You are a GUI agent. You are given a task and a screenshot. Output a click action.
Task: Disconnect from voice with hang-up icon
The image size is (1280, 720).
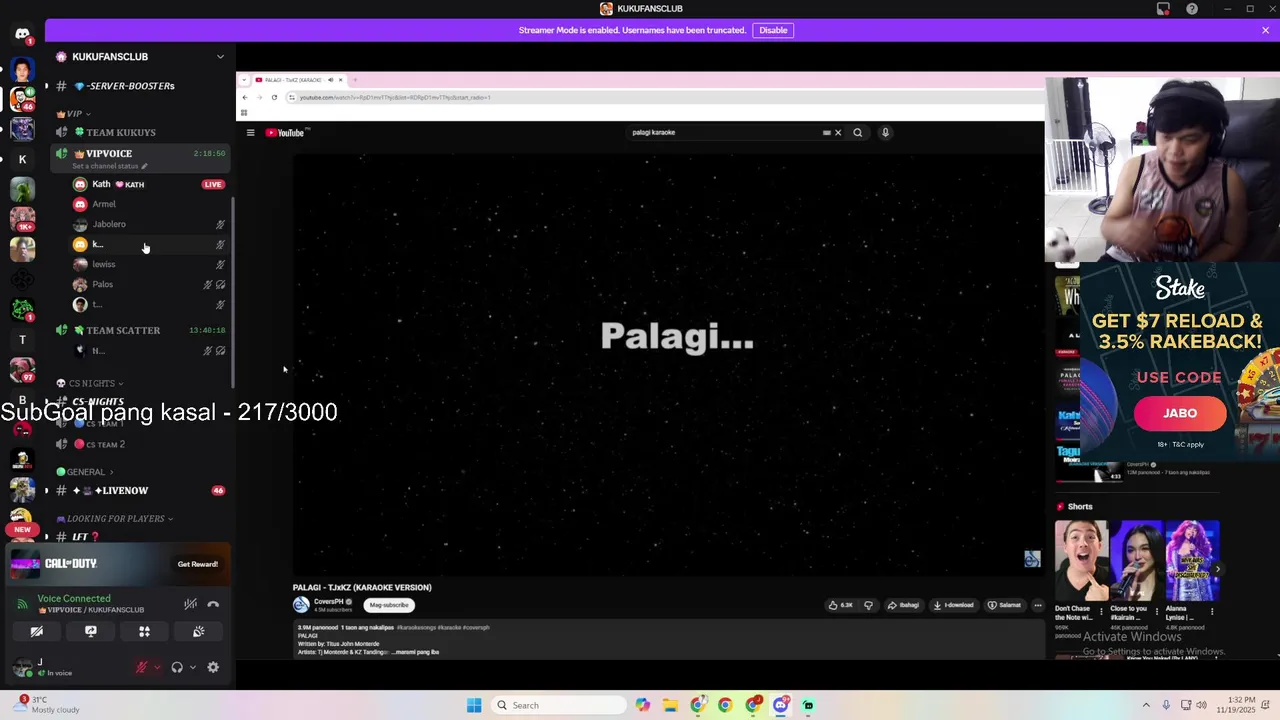click(x=213, y=604)
